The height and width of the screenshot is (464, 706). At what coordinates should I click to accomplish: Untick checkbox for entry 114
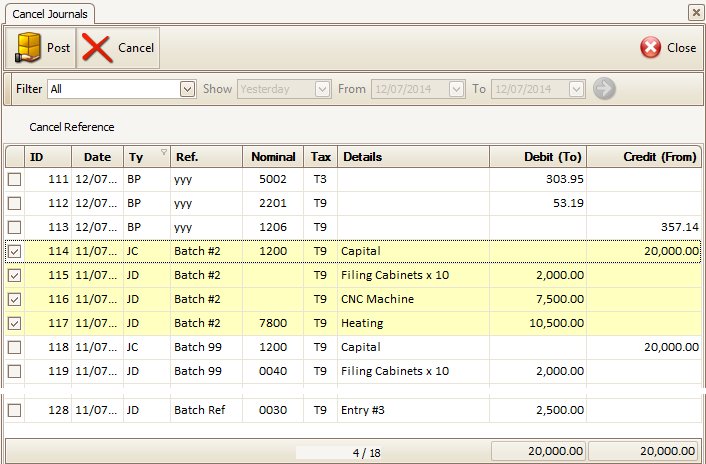tap(14, 252)
